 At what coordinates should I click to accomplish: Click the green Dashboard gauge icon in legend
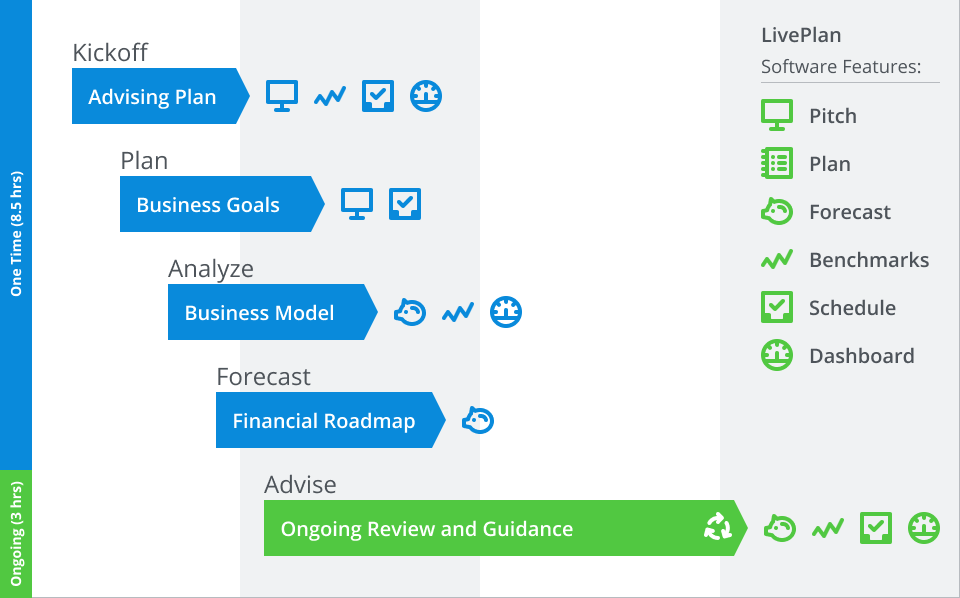777,356
